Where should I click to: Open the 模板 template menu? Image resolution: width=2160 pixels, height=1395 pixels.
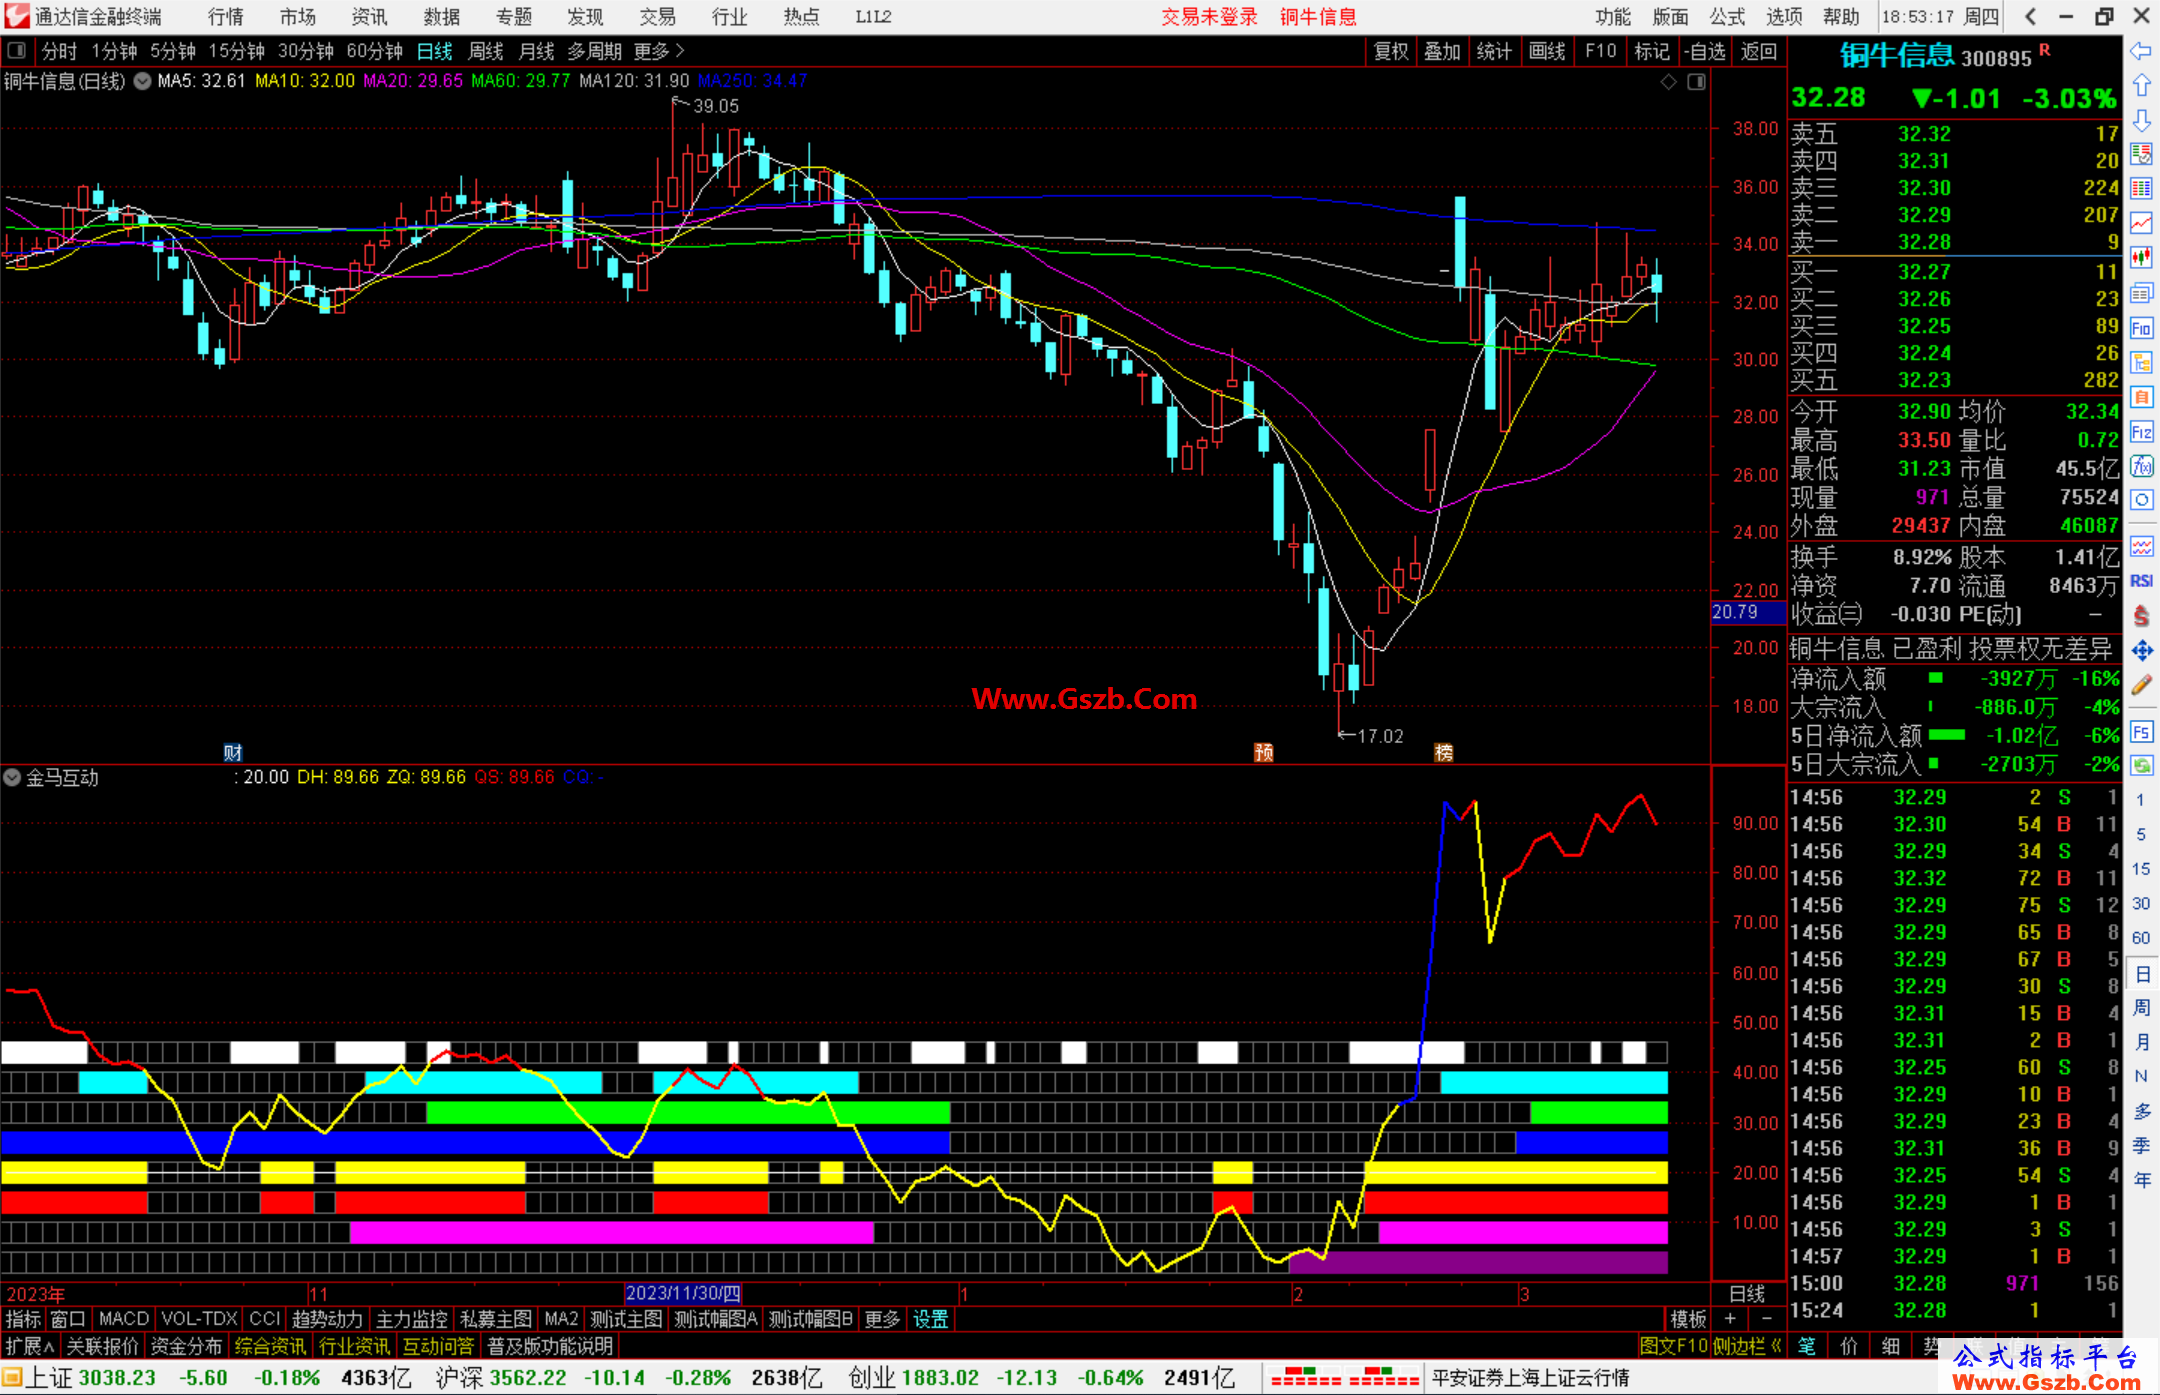(x=1689, y=1319)
